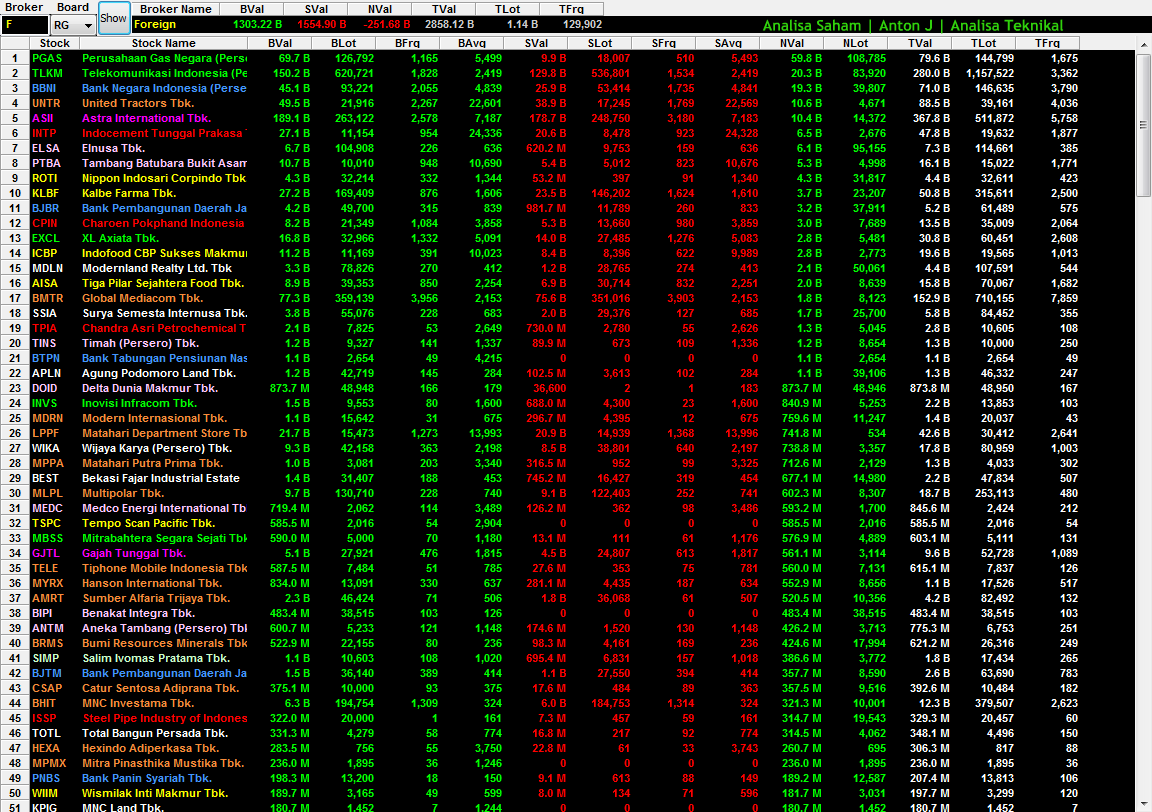Select the ISSP stock code
Image resolution: width=1152 pixels, height=812 pixels.
(44, 719)
